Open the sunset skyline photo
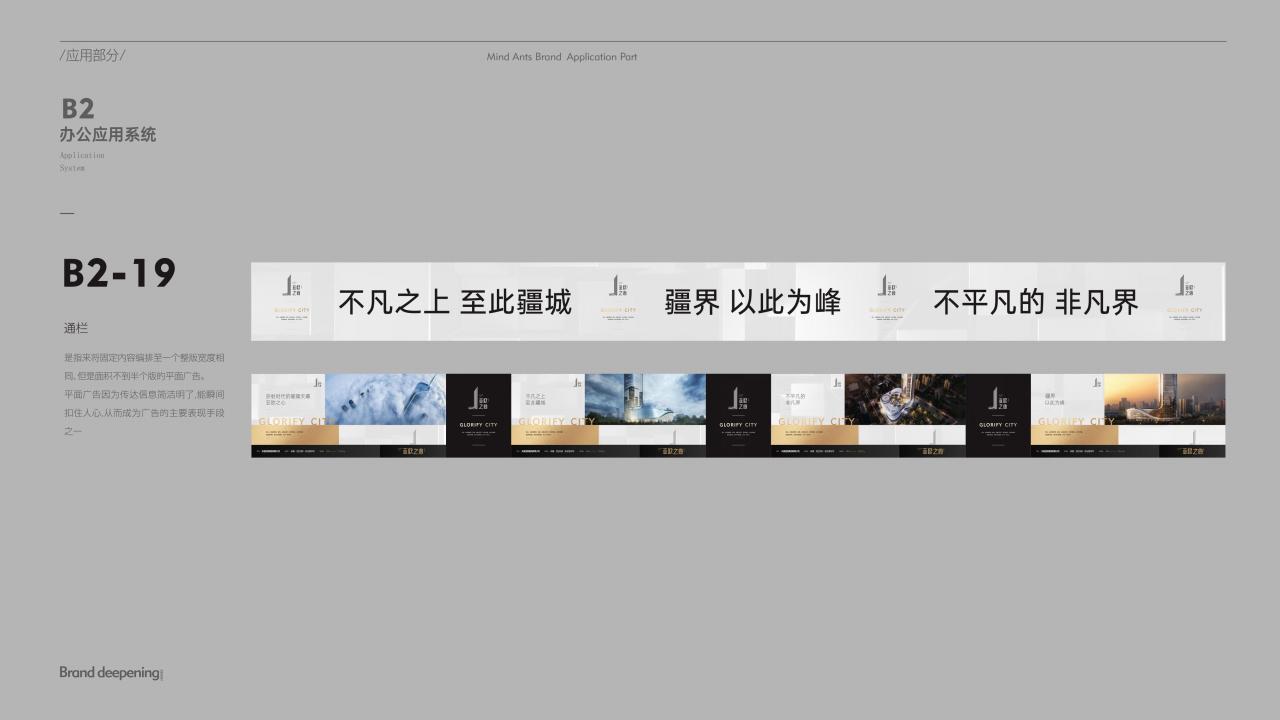1280x720 pixels. coord(1165,398)
